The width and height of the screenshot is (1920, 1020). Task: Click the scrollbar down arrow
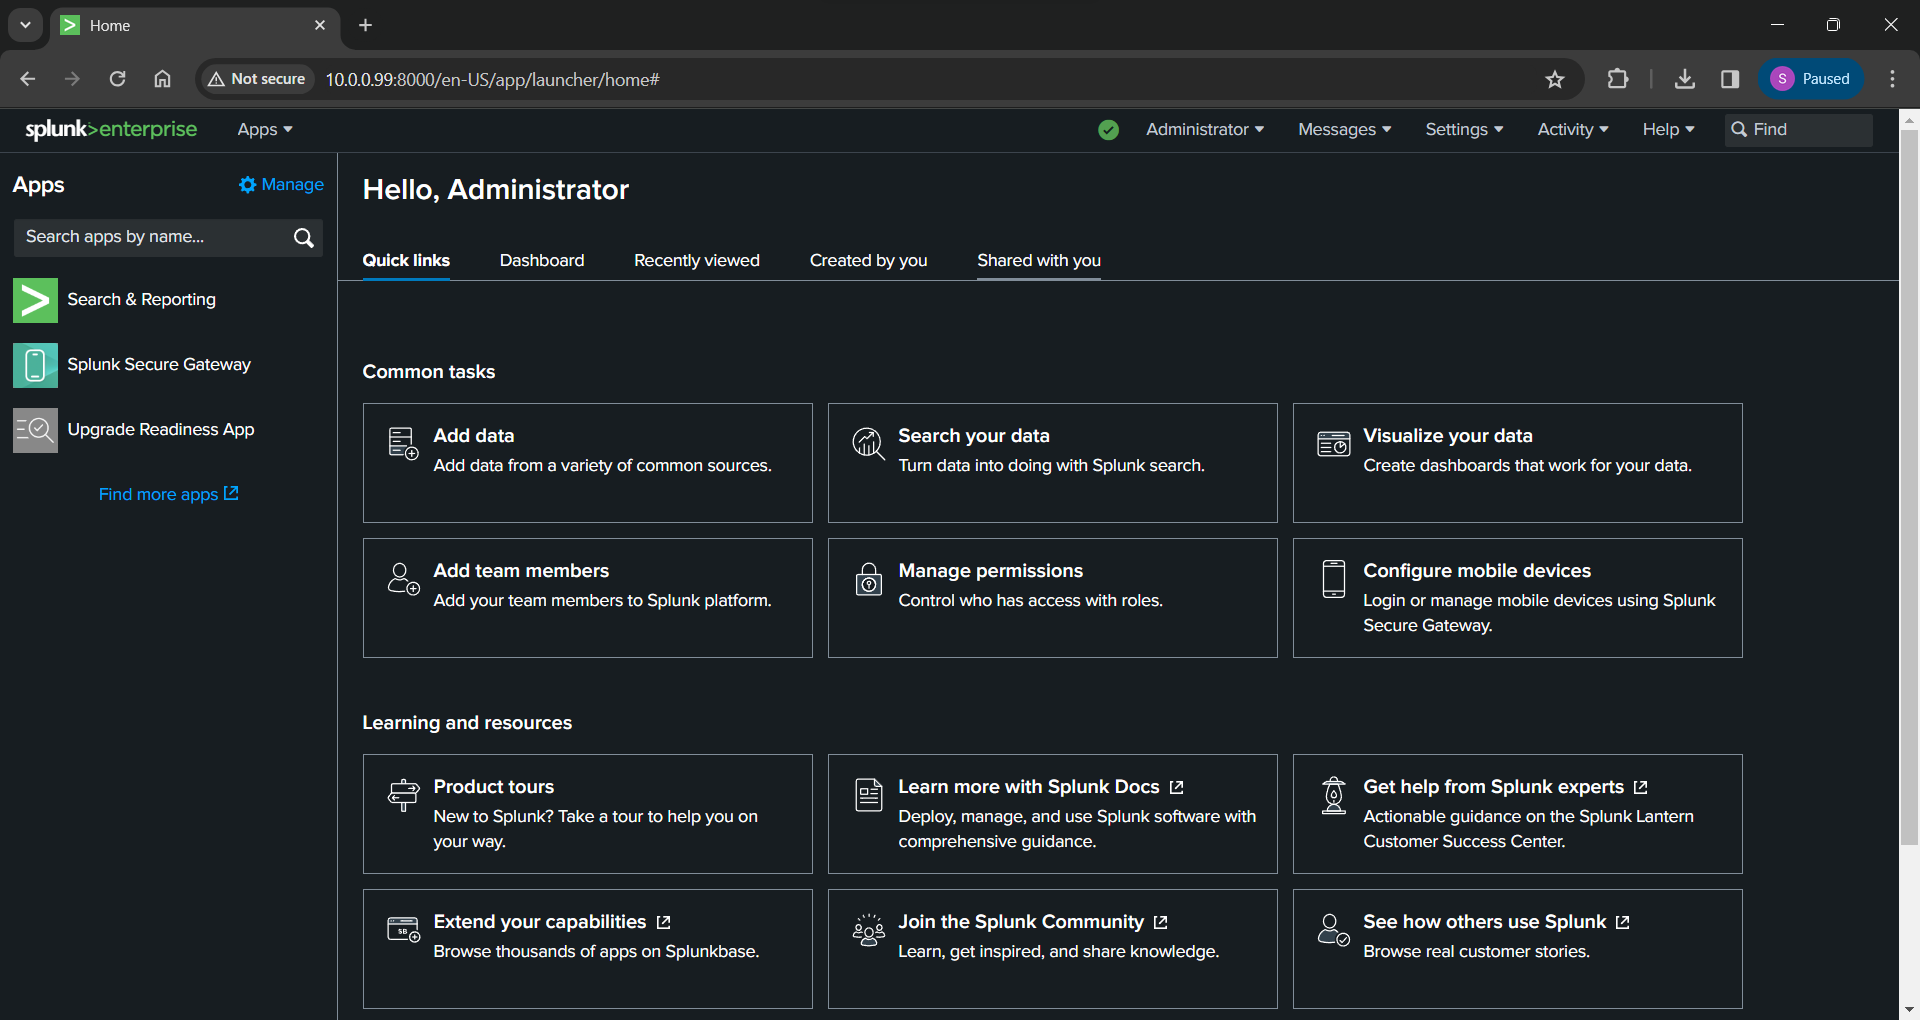1909,1010
